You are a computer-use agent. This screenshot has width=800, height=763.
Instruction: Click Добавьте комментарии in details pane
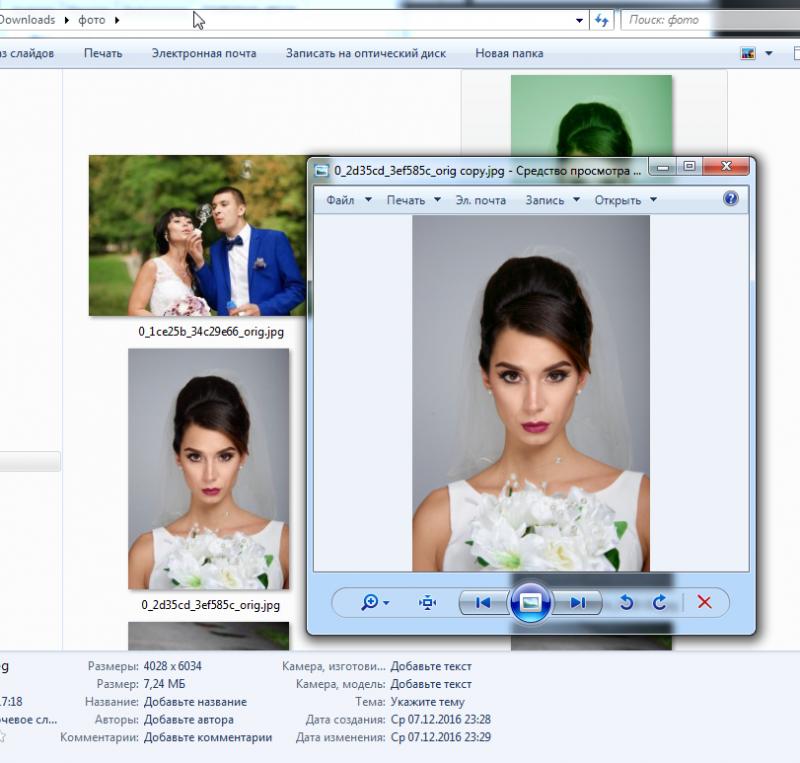tap(208, 737)
